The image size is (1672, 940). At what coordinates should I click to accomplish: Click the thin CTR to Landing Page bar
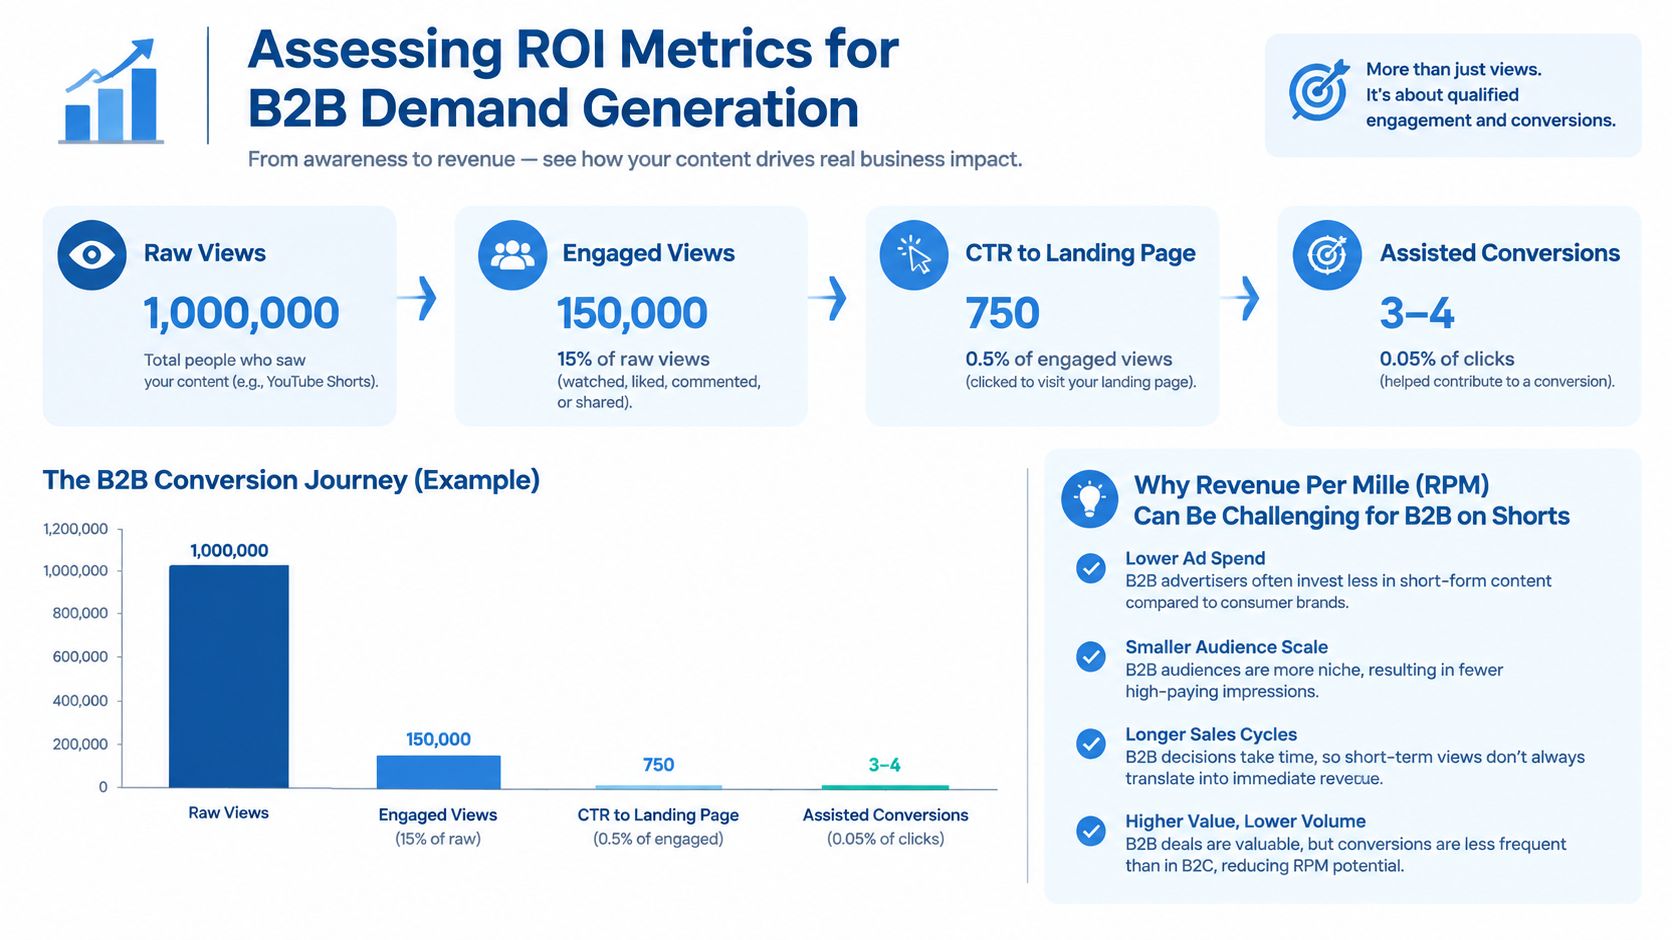(x=658, y=787)
